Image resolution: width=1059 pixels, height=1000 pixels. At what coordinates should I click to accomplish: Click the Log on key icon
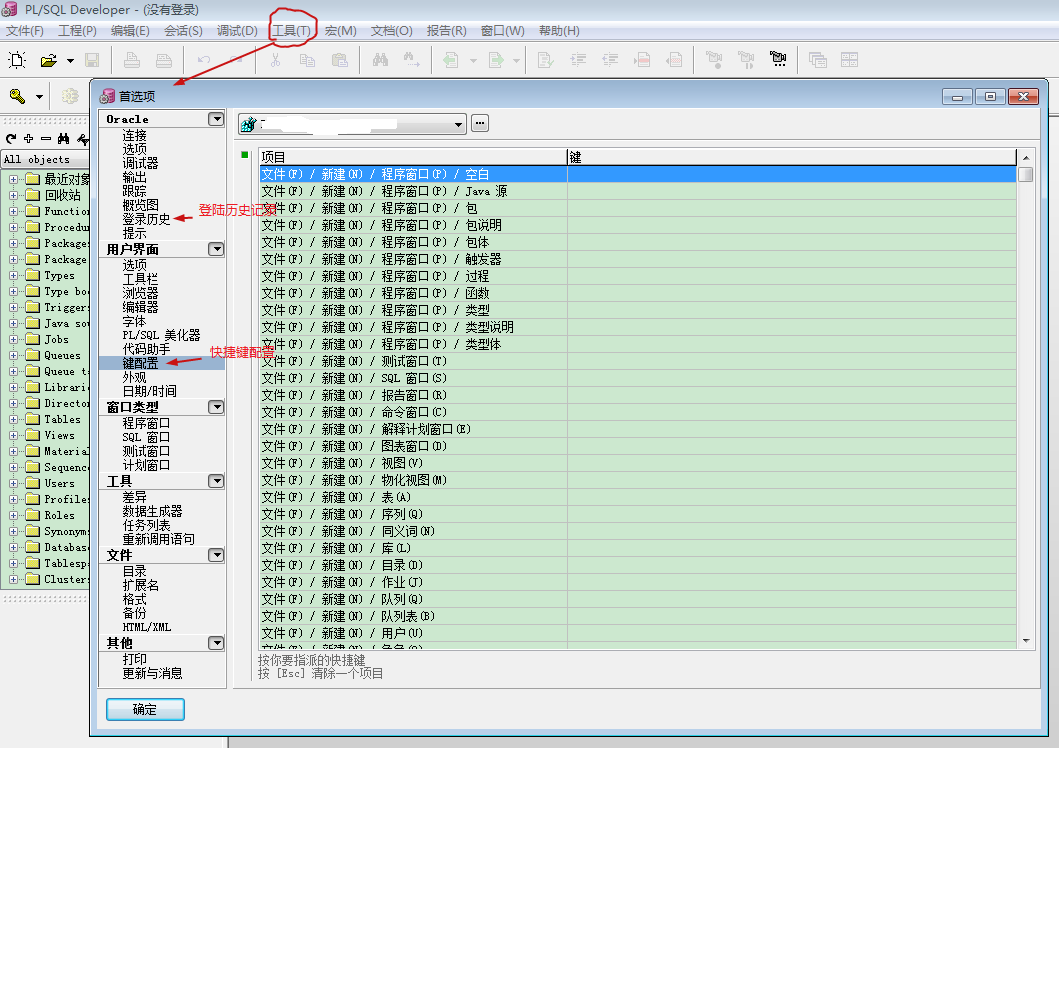[17, 97]
